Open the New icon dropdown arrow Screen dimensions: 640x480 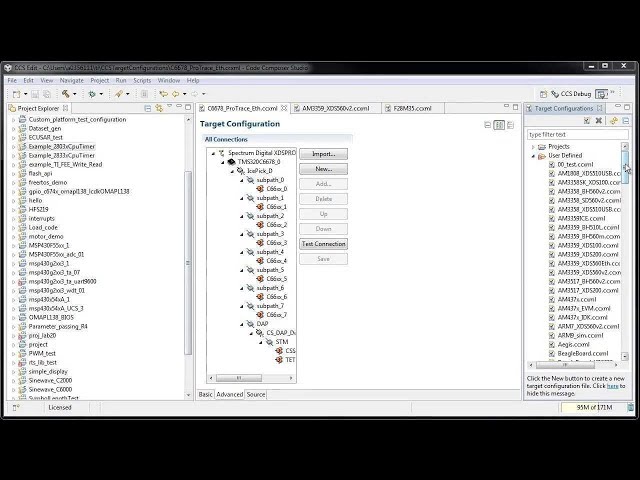point(25,94)
